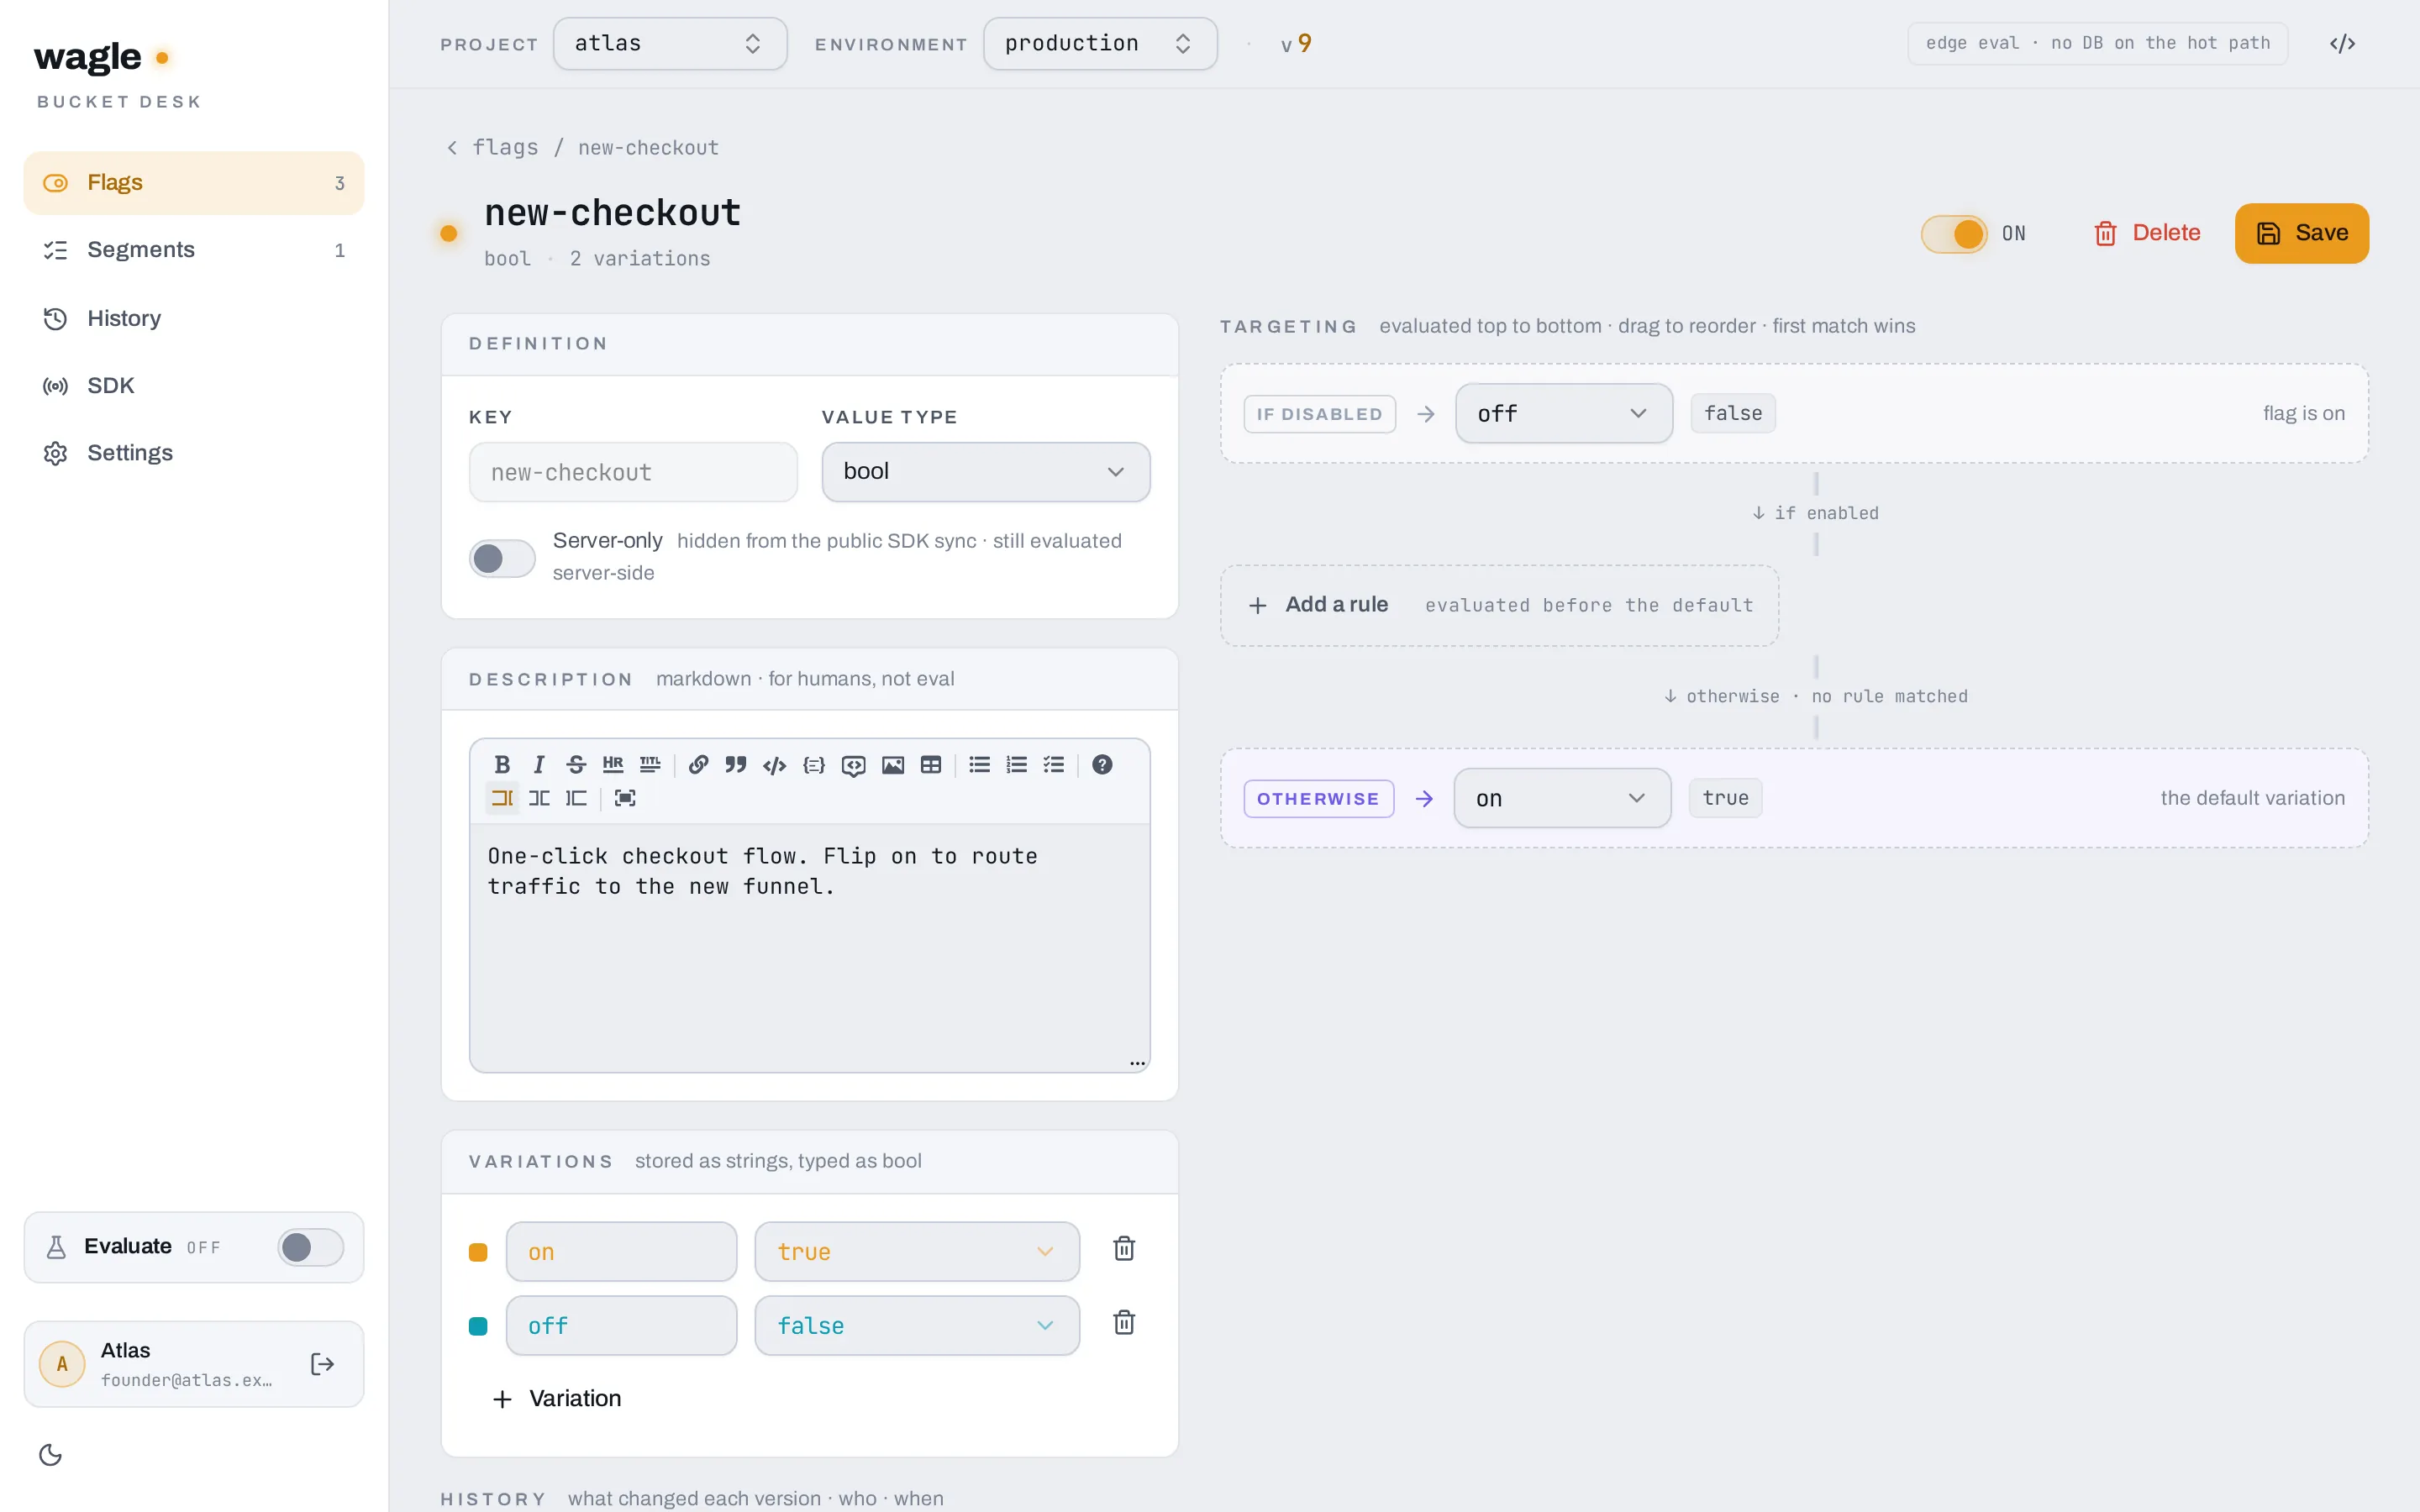
Task: Open the code view icon in top bar
Action: pyautogui.click(x=2342, y=43)
